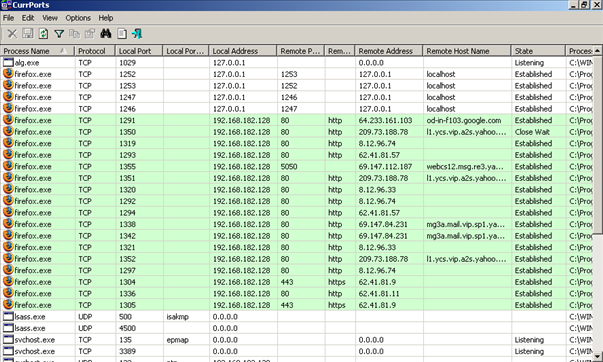Click the report page icon in toolbar
Viewport: 603px width, 362px height.
pos(122,34)
